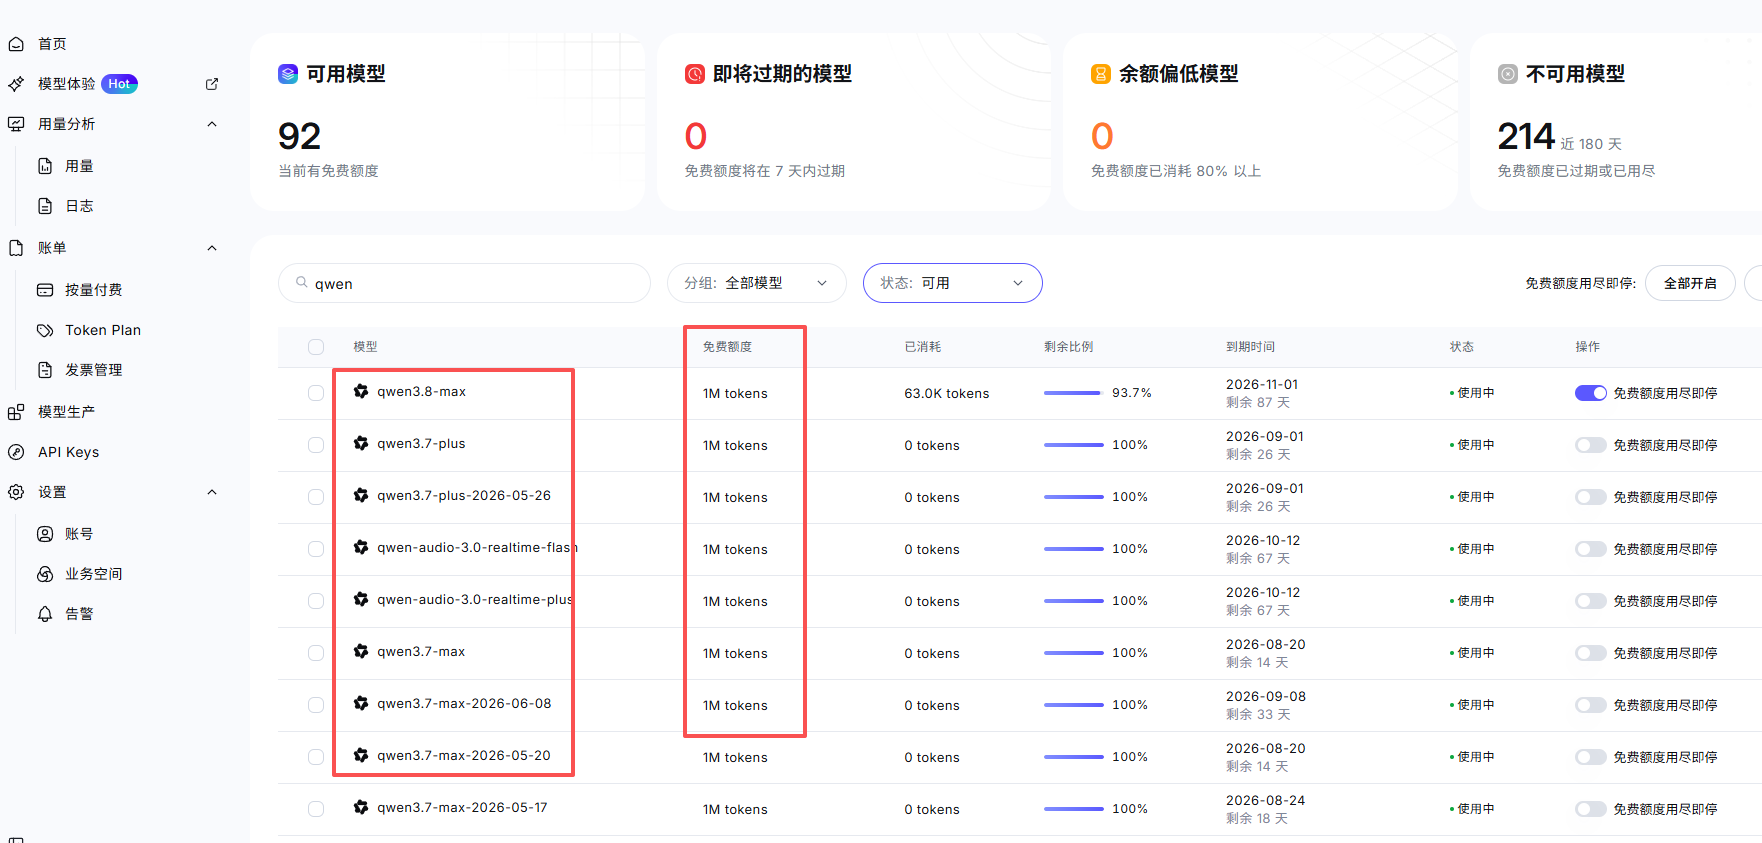This screenshot has width=1762, height=843.
Task: Click the 发票管理 invoice icon
Action: click(x=45, y=370)
